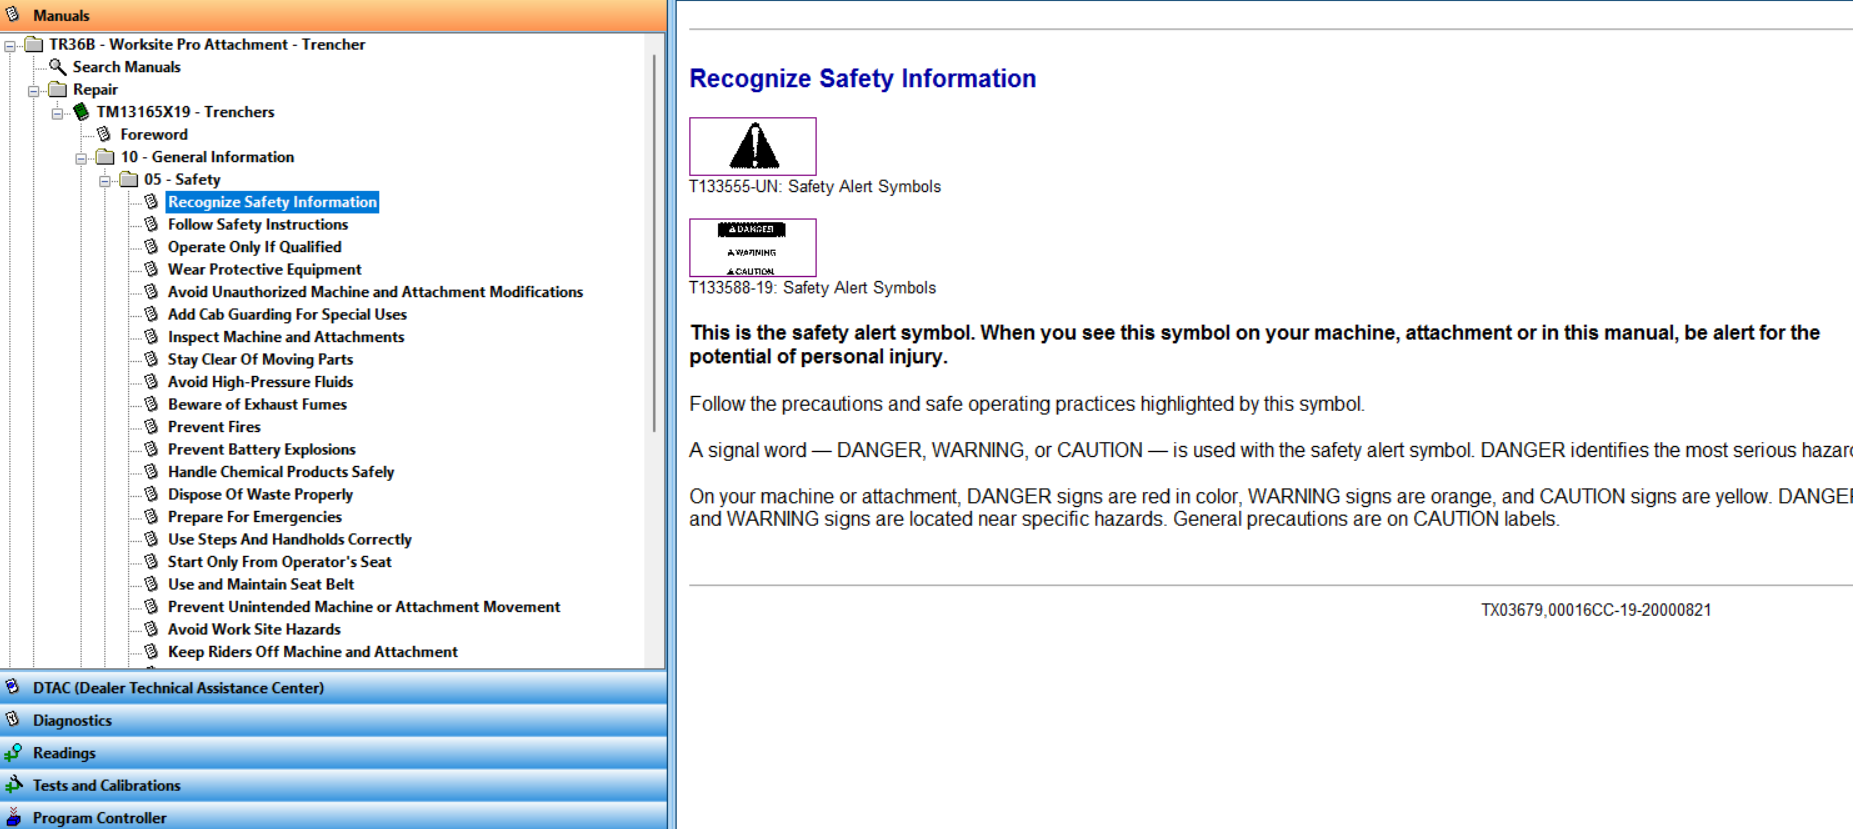
Task: Click the TX03679,00016CC-19-20000821 reference text
Action: point(1596,610)
